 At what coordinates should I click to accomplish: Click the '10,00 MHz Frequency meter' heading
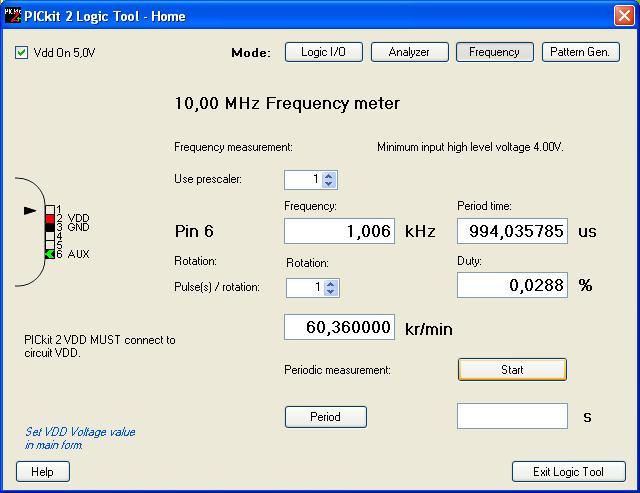pyautogui.click(x=287, y=103)
